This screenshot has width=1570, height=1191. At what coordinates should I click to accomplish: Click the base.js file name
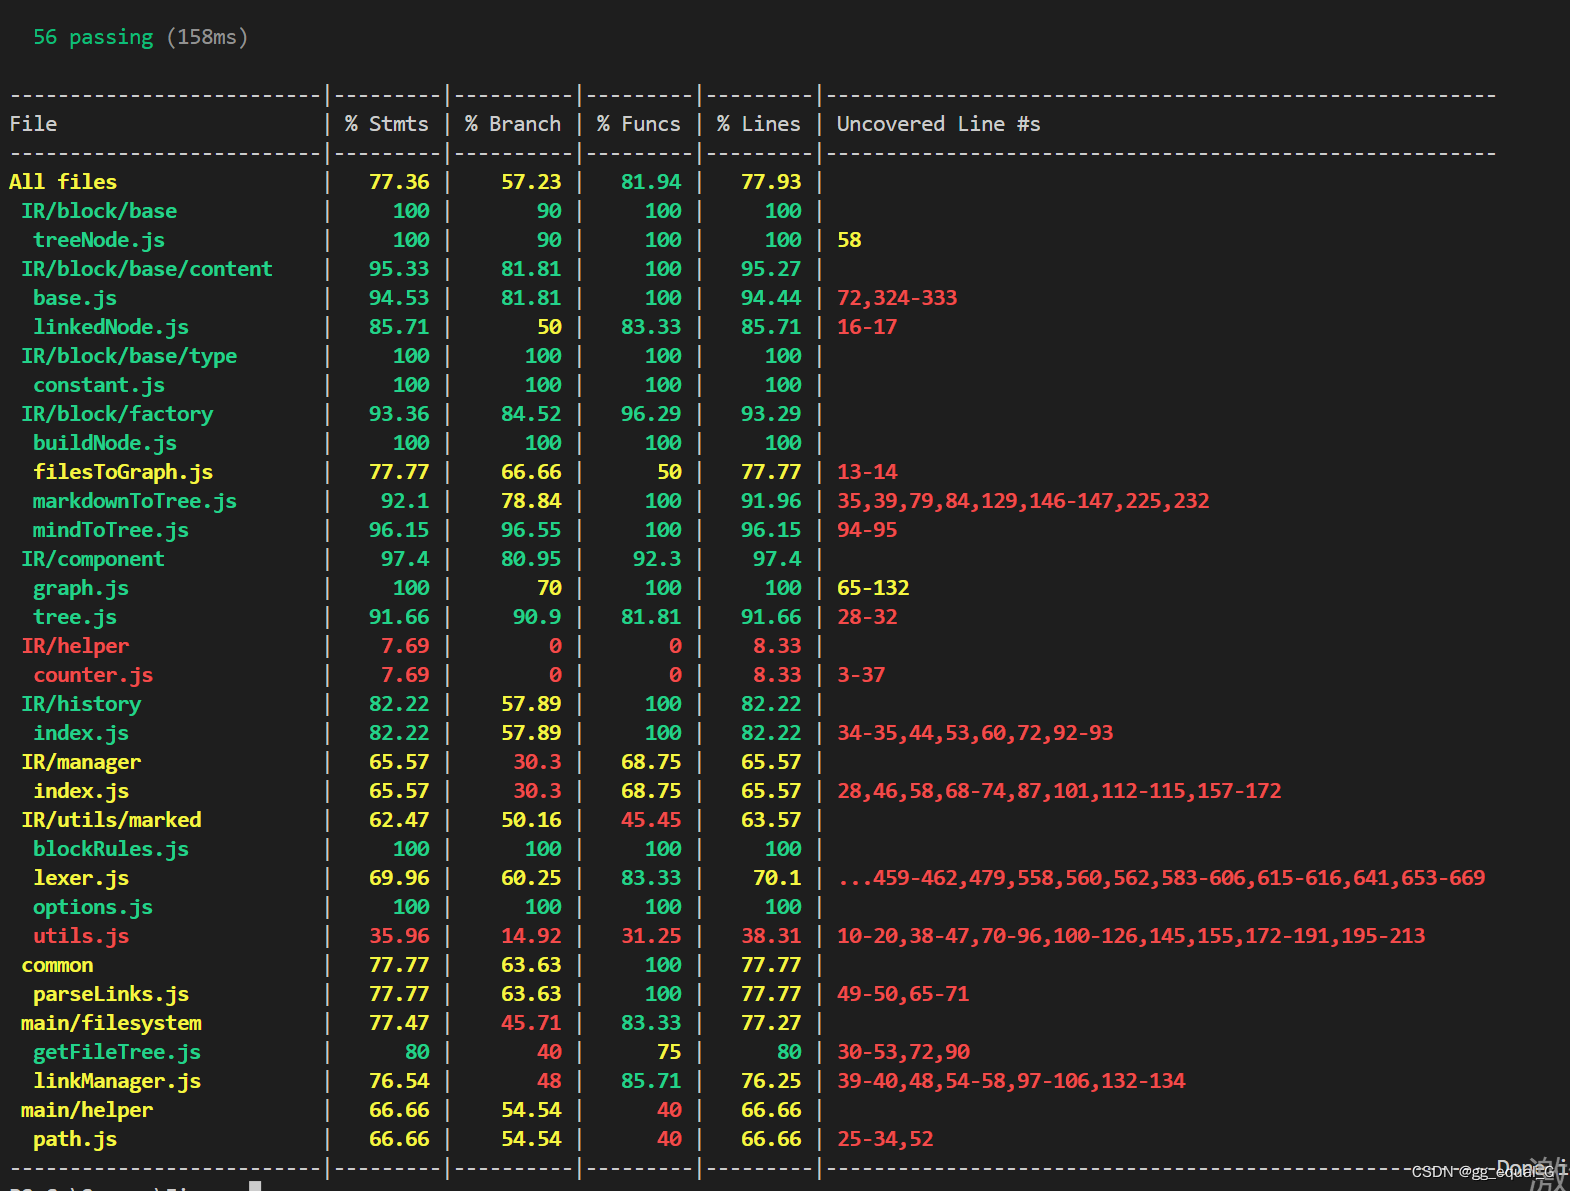coord(75,298)
